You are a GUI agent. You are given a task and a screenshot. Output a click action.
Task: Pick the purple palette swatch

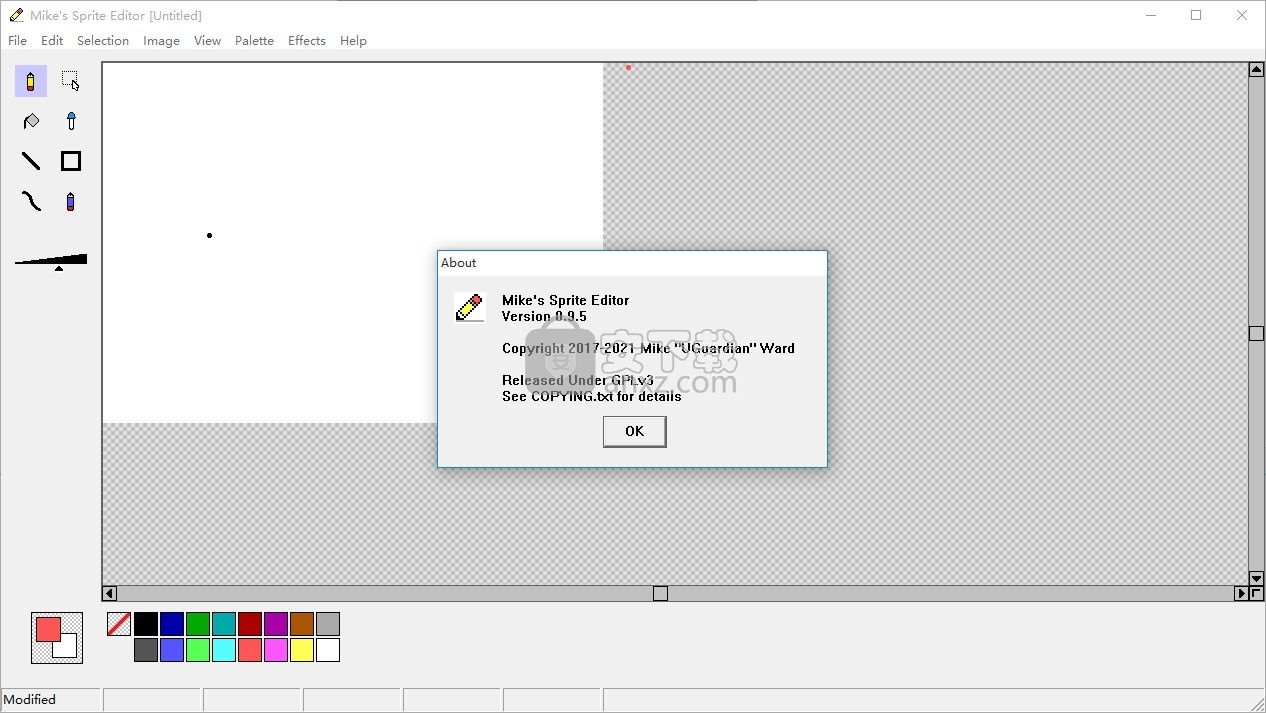(276, 624)
